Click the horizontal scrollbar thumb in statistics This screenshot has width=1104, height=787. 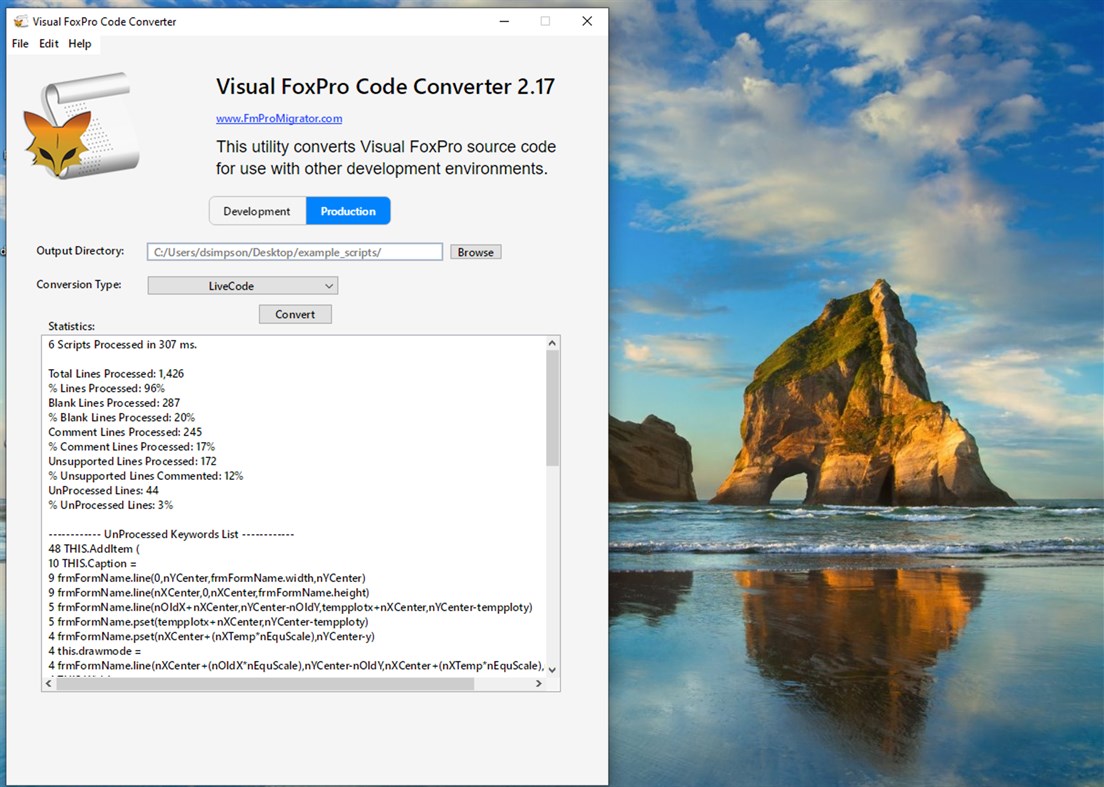[265, 684]
